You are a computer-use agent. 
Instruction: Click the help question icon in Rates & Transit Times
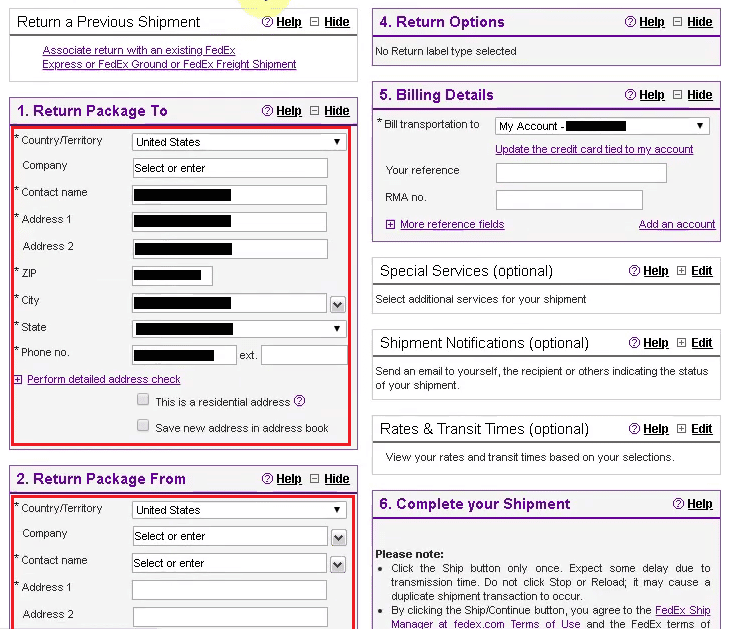click(x=634, y=429)
